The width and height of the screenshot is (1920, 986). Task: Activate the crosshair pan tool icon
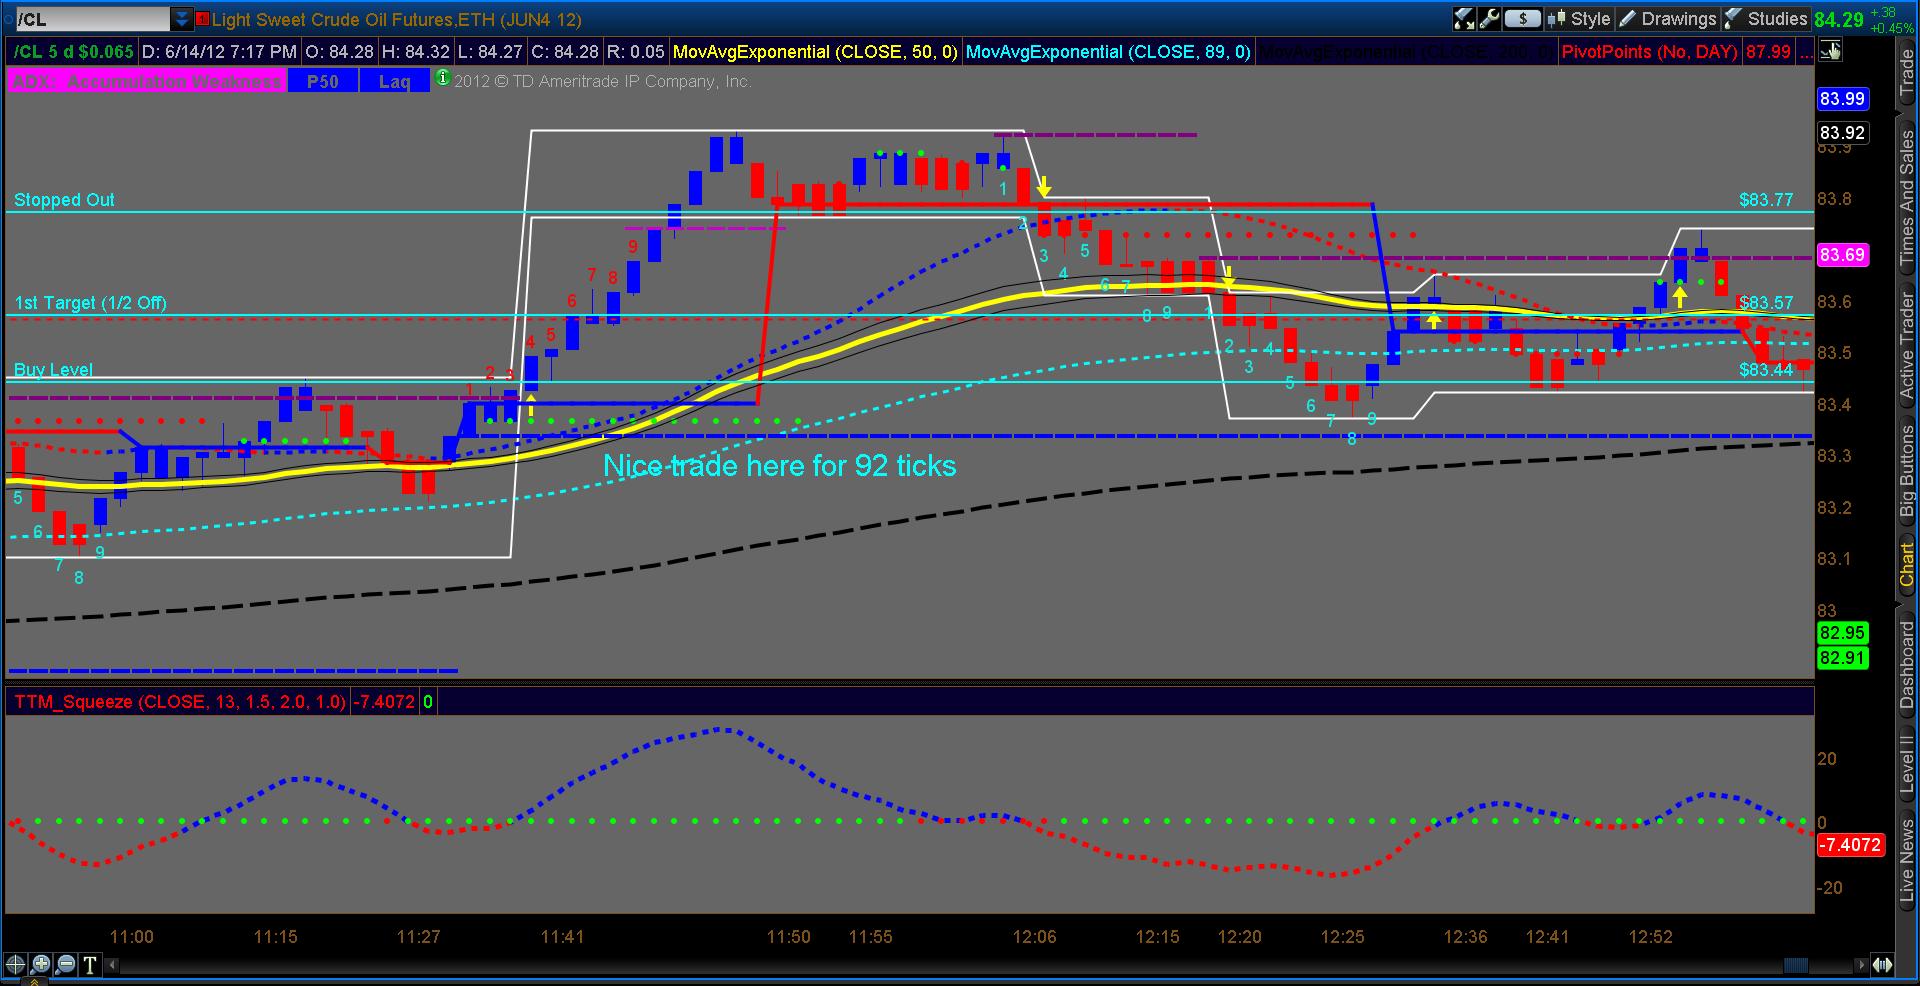15,964
